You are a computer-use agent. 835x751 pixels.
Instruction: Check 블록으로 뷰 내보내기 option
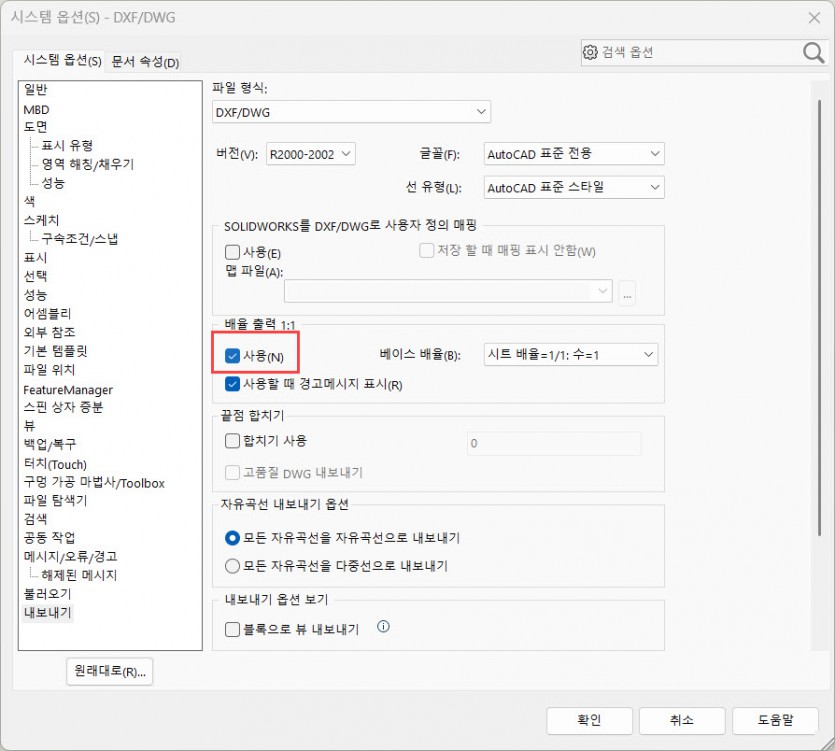[x=232, y=630]
